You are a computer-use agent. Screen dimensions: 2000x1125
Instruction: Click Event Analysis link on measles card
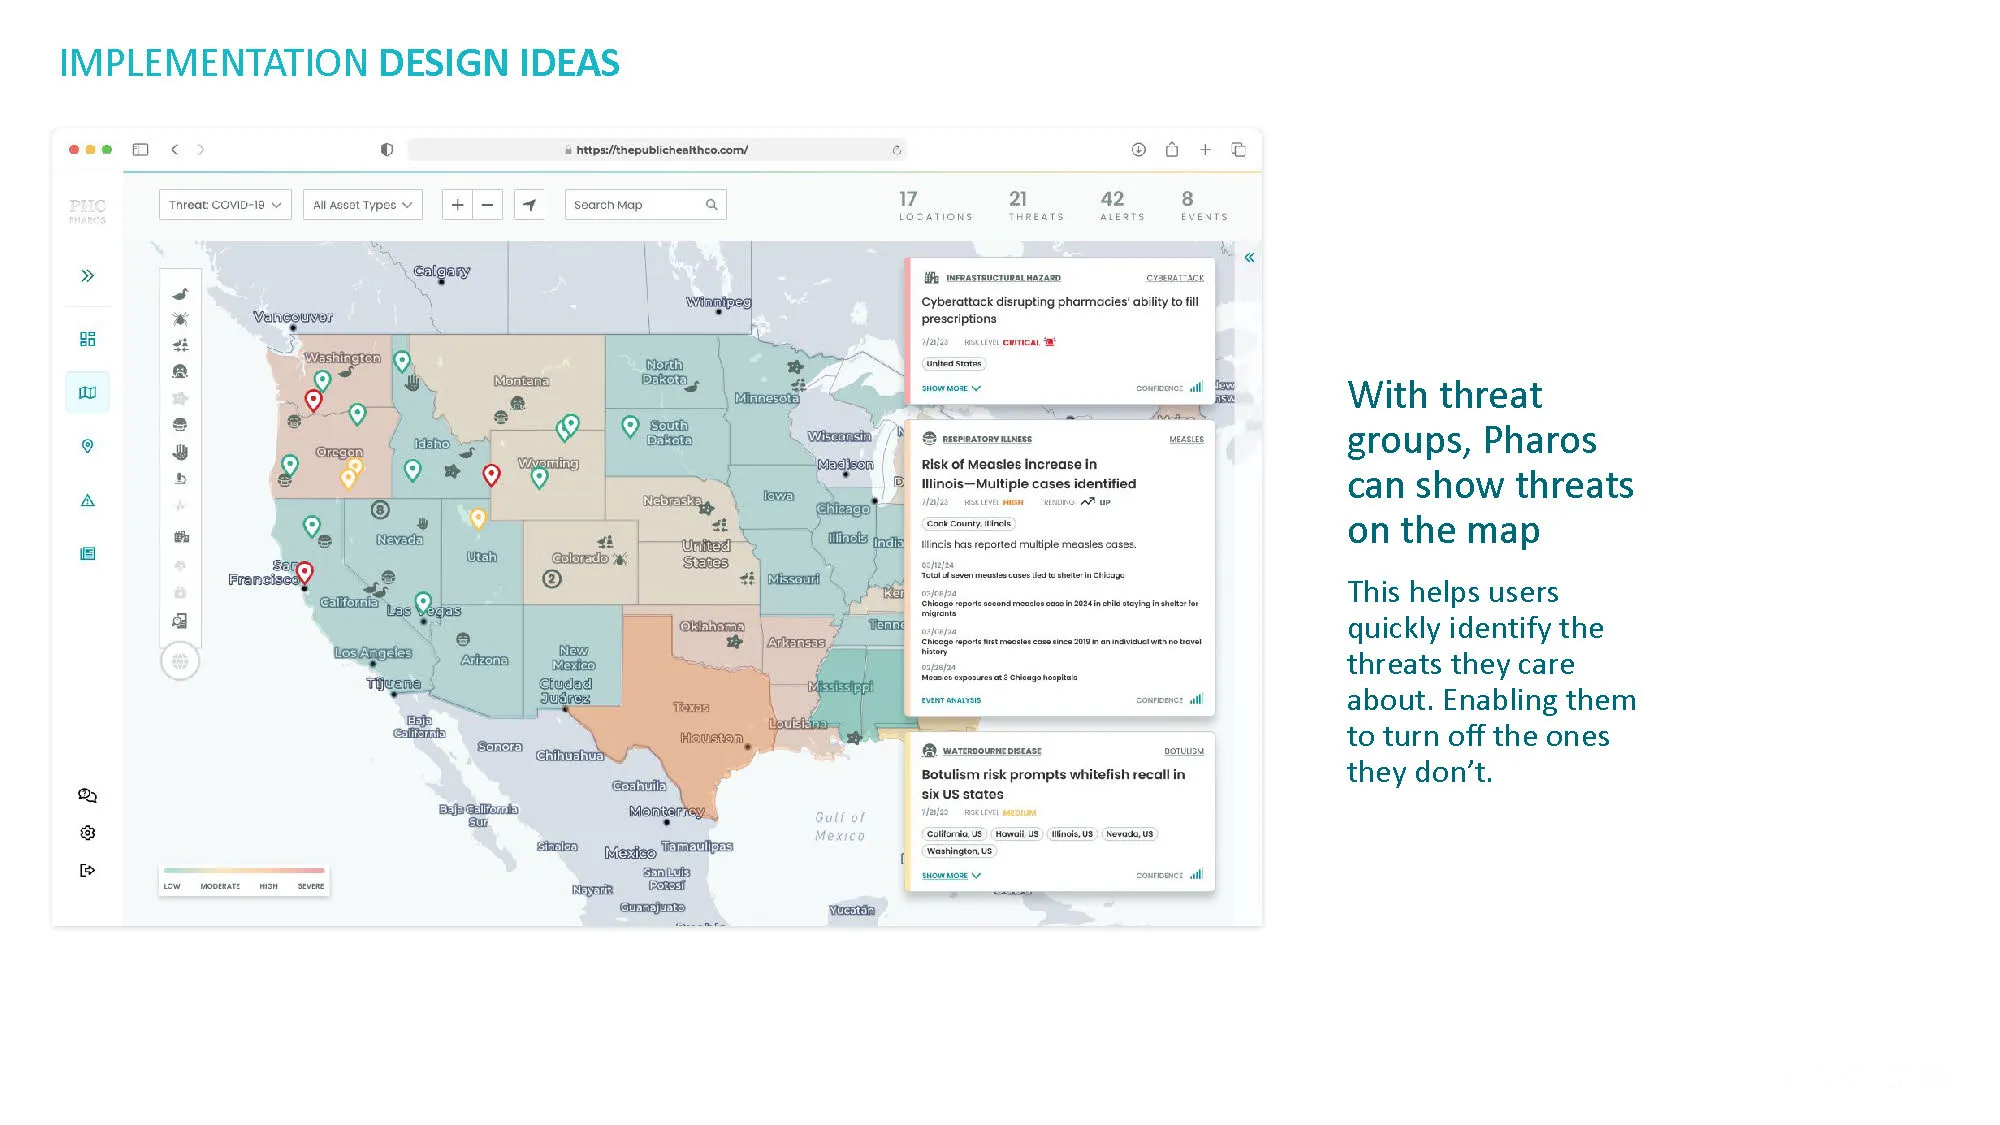coord(951,700)
